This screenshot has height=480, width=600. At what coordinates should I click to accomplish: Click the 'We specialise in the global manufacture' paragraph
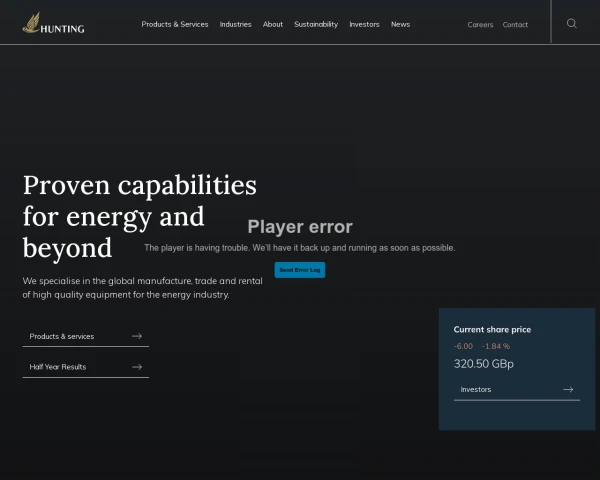pos(142,288)
